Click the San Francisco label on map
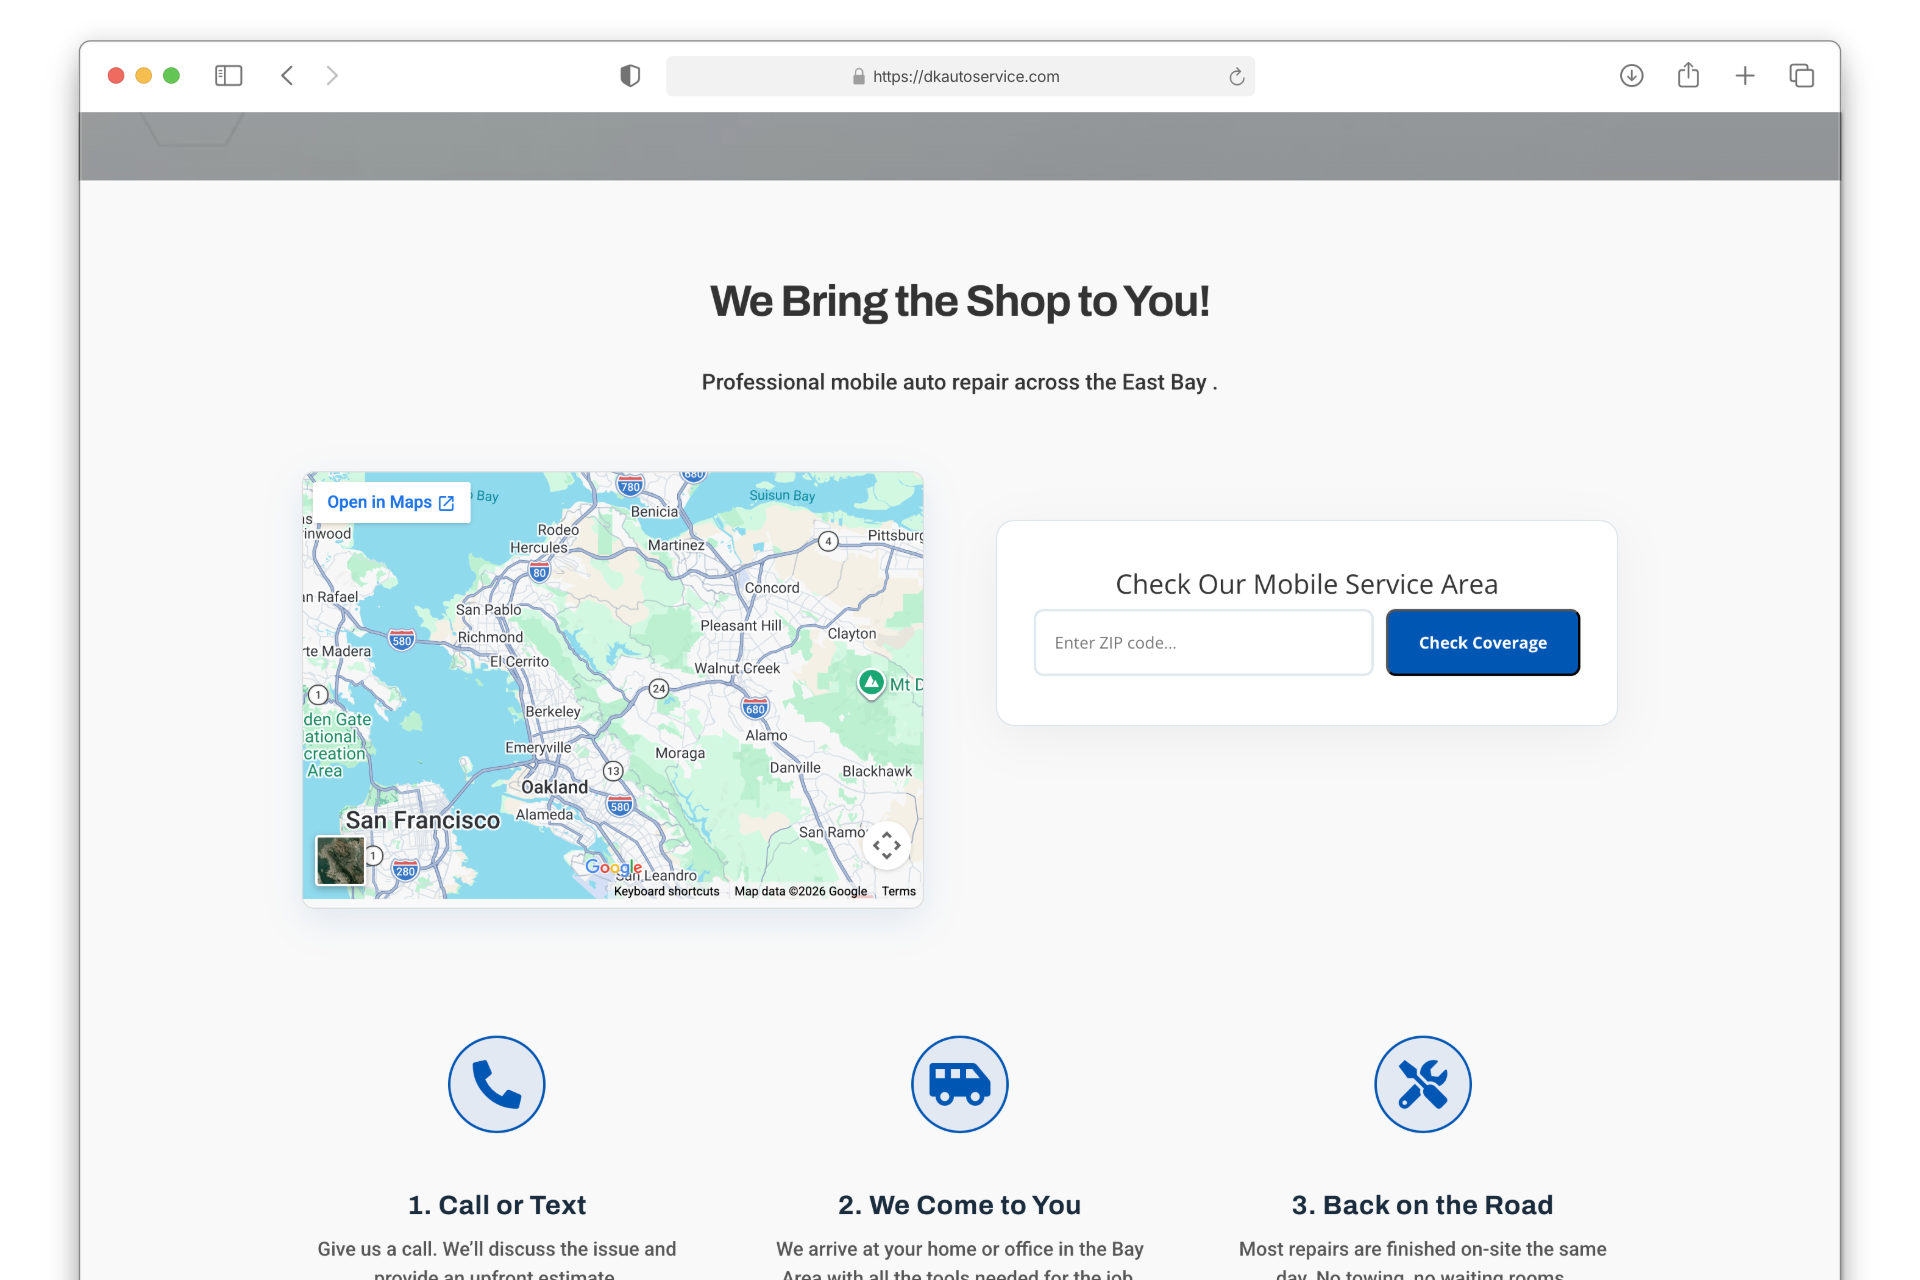 pyautogui.click(x=423, y=820)
